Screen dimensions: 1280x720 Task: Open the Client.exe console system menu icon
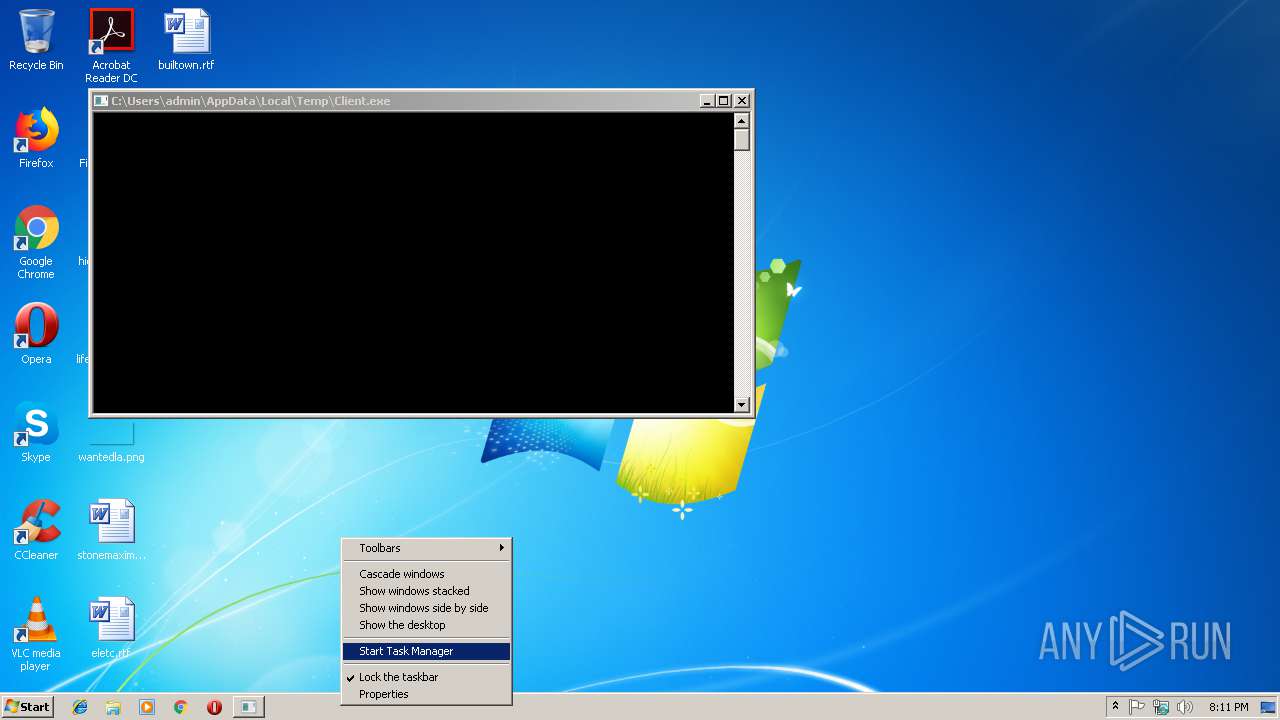pyautogui.click(x=101, y=101)
